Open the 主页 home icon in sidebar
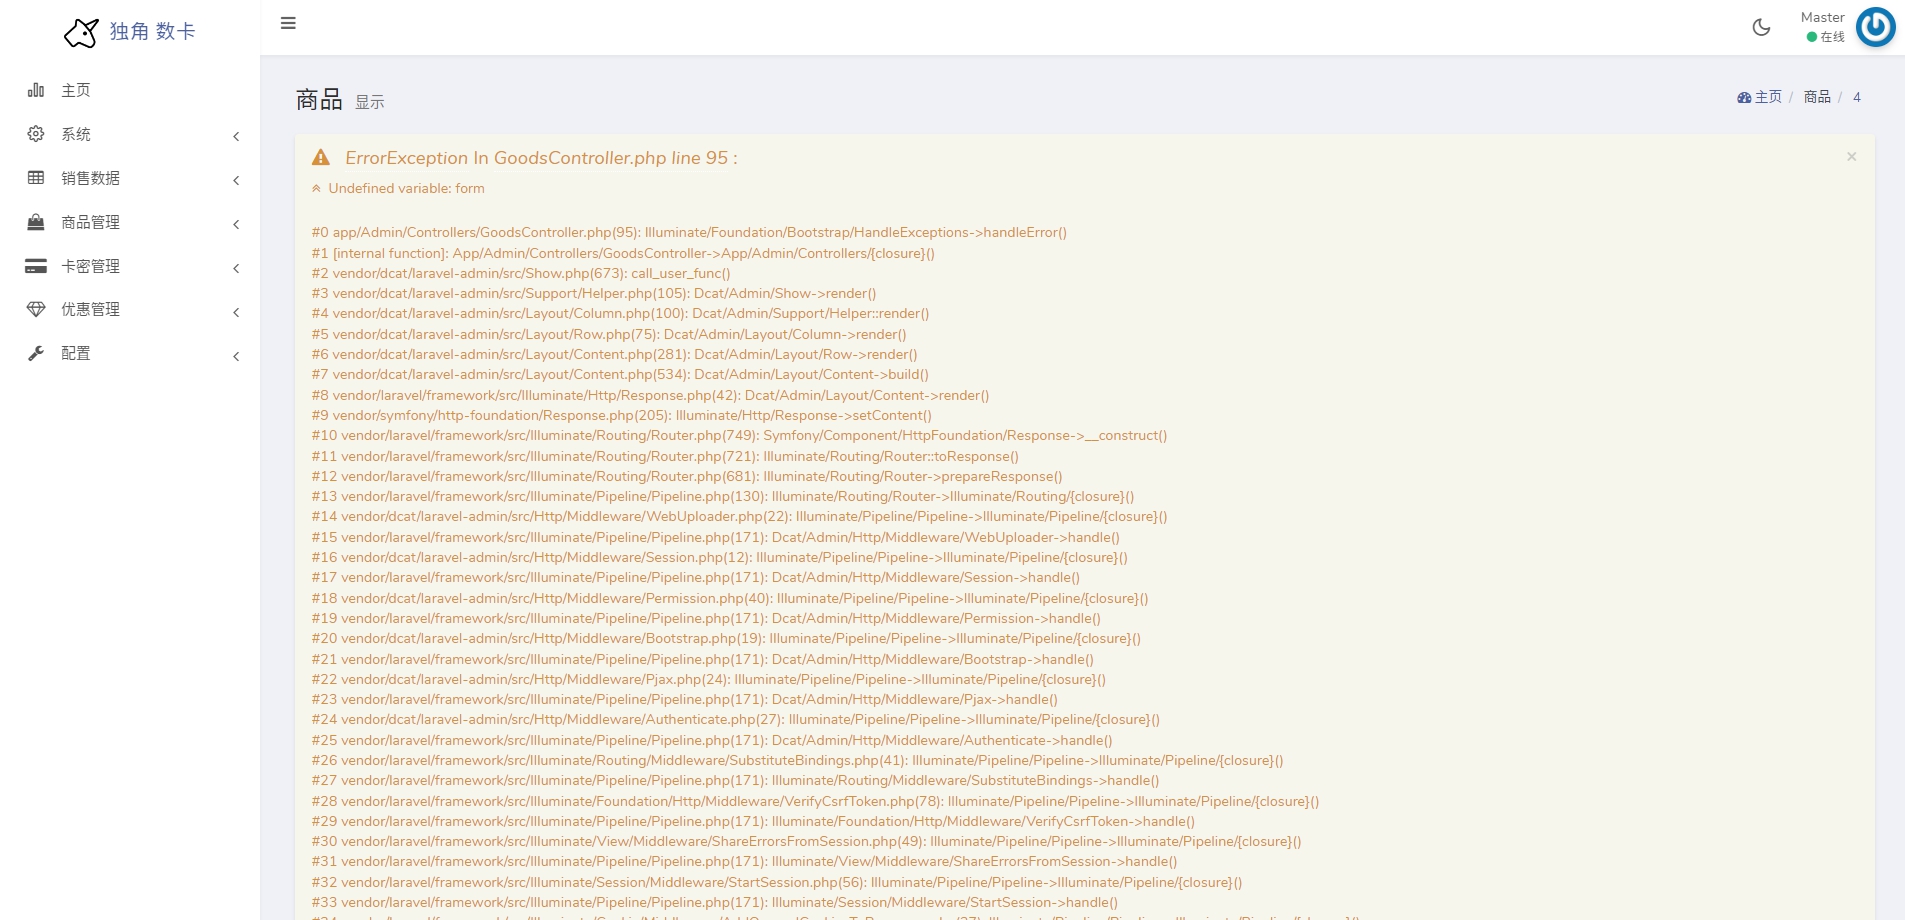1905x920 pixels. click(x=36, y=90)
